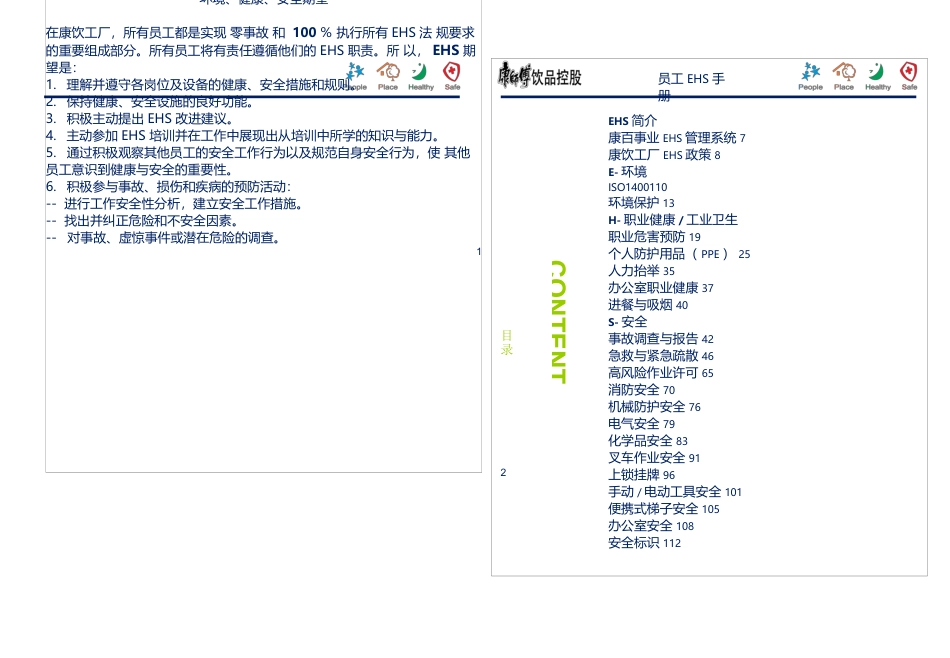The height and width of the screenshot is (658, 950).
Task: Select contents entry '进餐与吸烟 40'
Action: coord(648,305)
